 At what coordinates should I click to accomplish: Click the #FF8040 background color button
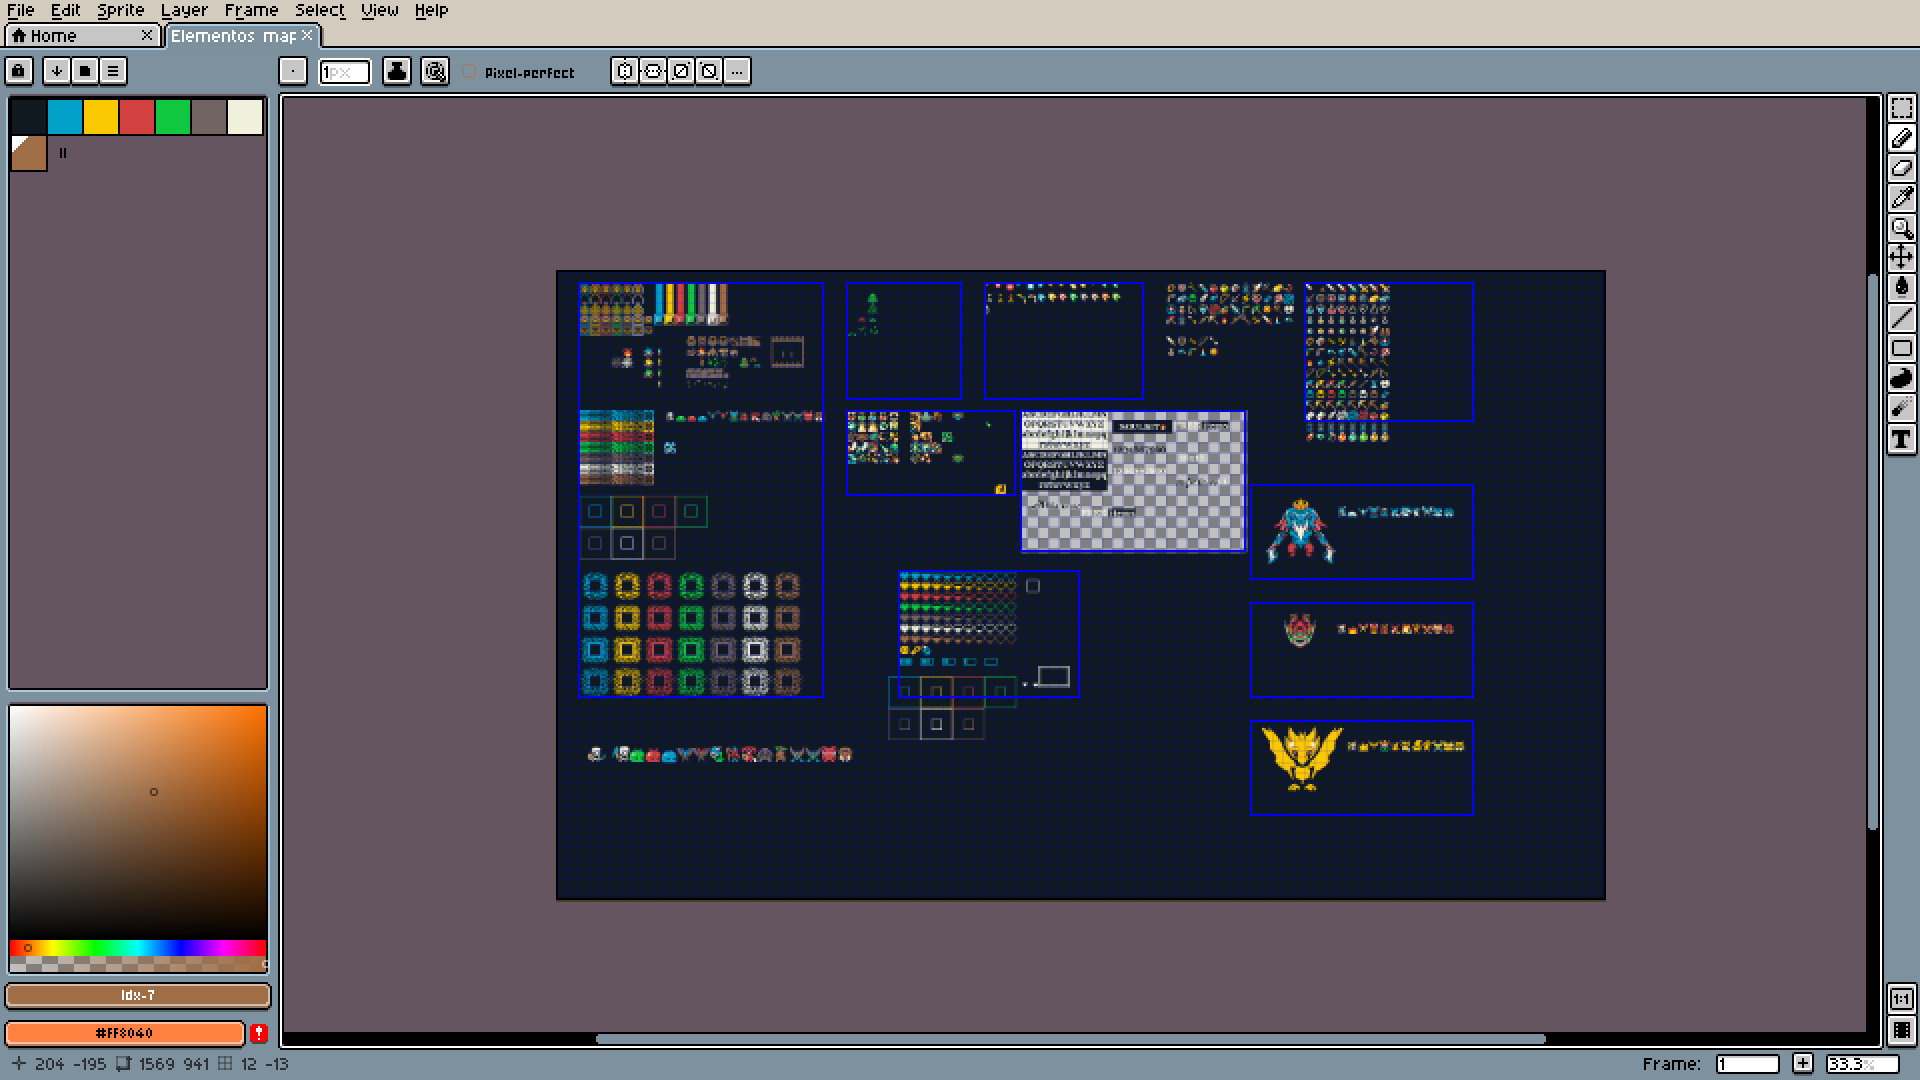125,1033
